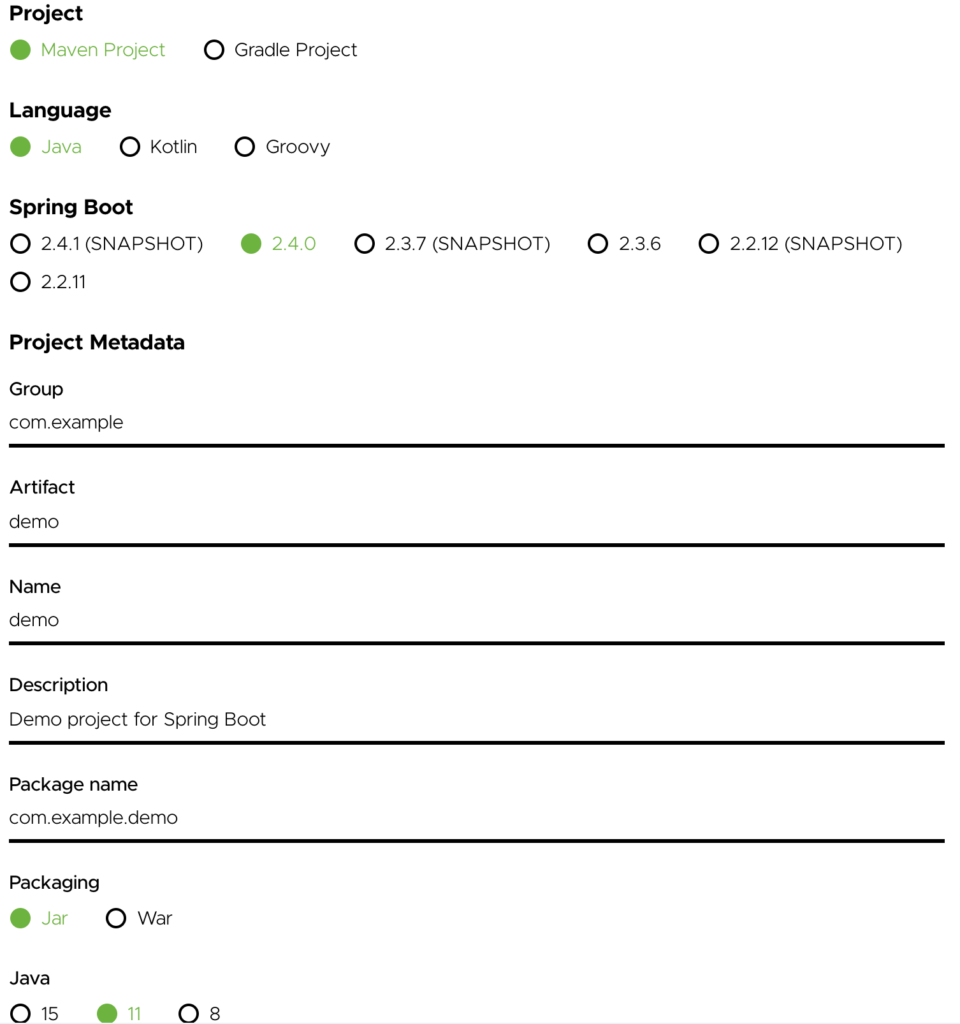Select Spring Boot 2.3.7 (SNAPSHOT)
960x1024 pixels.
[365, 244]
